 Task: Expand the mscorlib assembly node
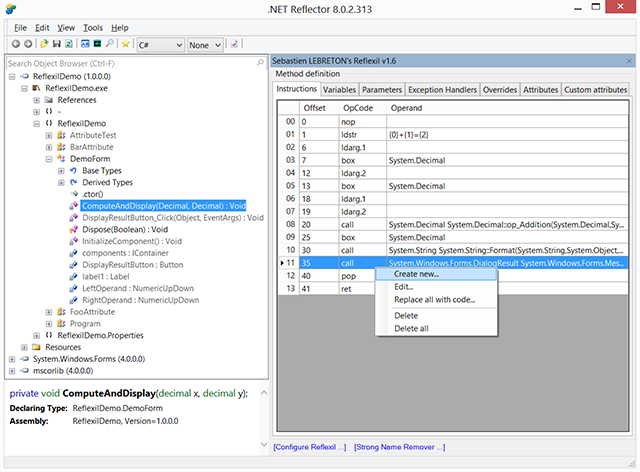pyautogui.click(x=12, y=371)
